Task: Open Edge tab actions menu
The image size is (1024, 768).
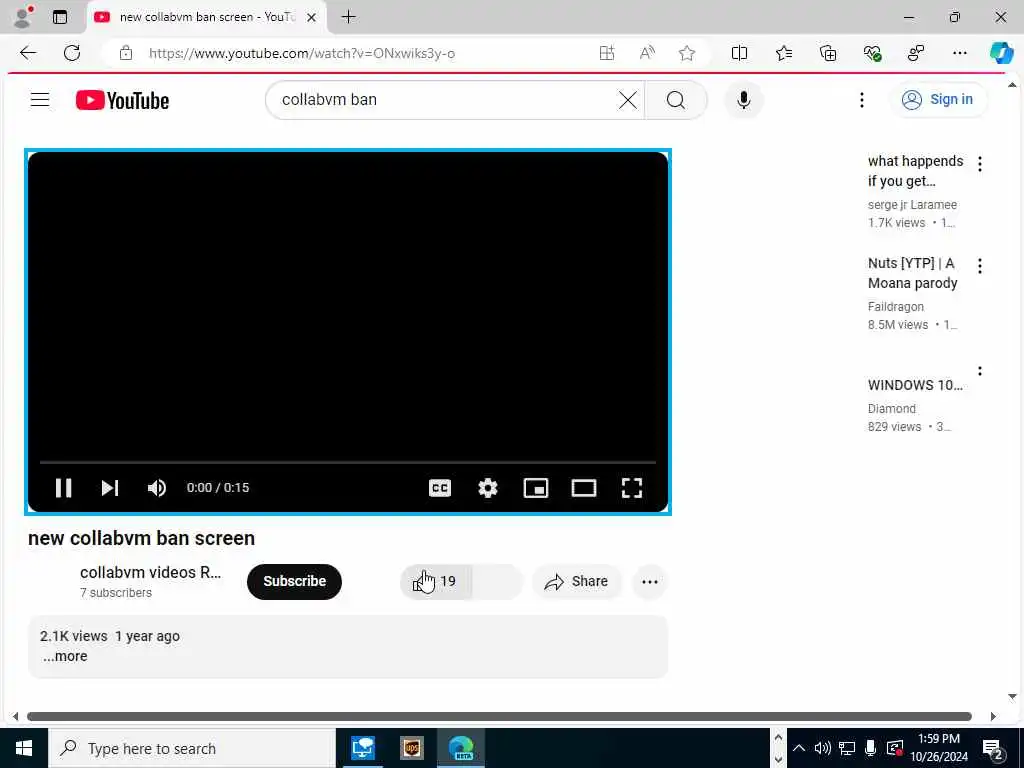Action: 60,17
